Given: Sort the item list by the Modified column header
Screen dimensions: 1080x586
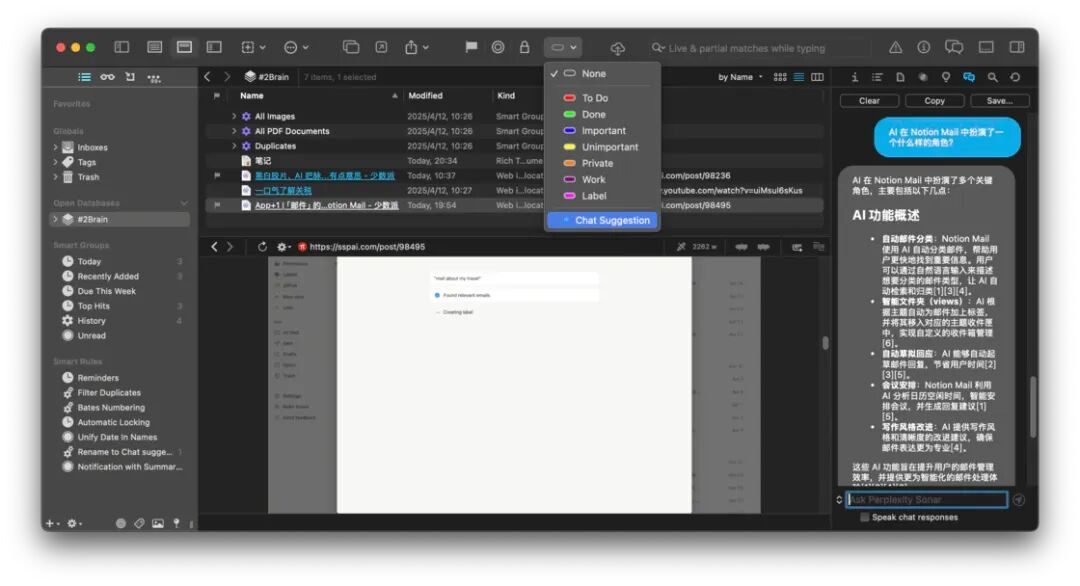Looking at the screenshot, I should click(x=426, y=96).
